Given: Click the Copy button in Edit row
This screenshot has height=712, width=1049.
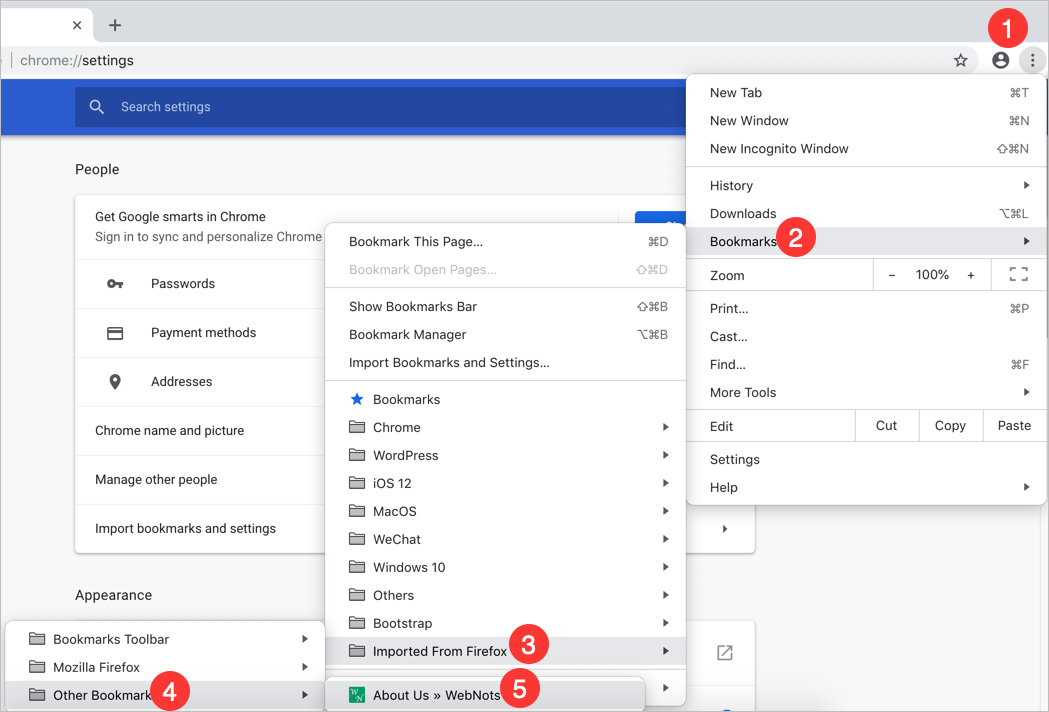Looking at the screenshot, I should 950,426.
